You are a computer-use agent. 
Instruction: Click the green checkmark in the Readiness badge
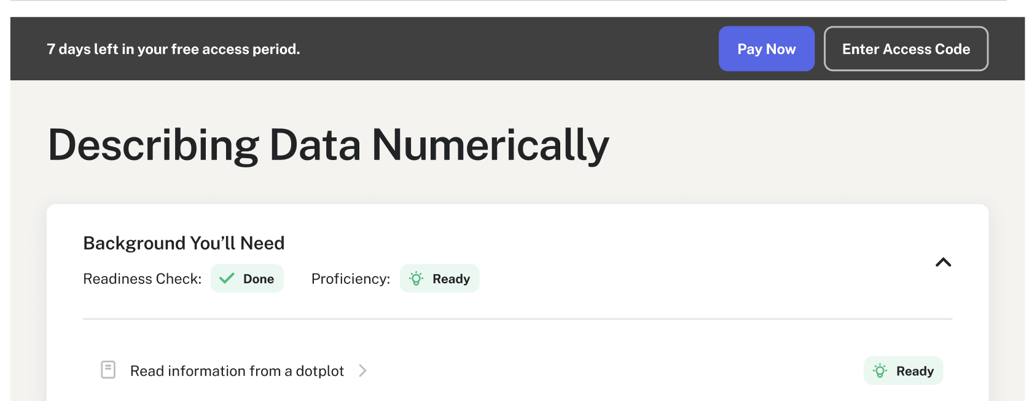click(x=227, y=279)
